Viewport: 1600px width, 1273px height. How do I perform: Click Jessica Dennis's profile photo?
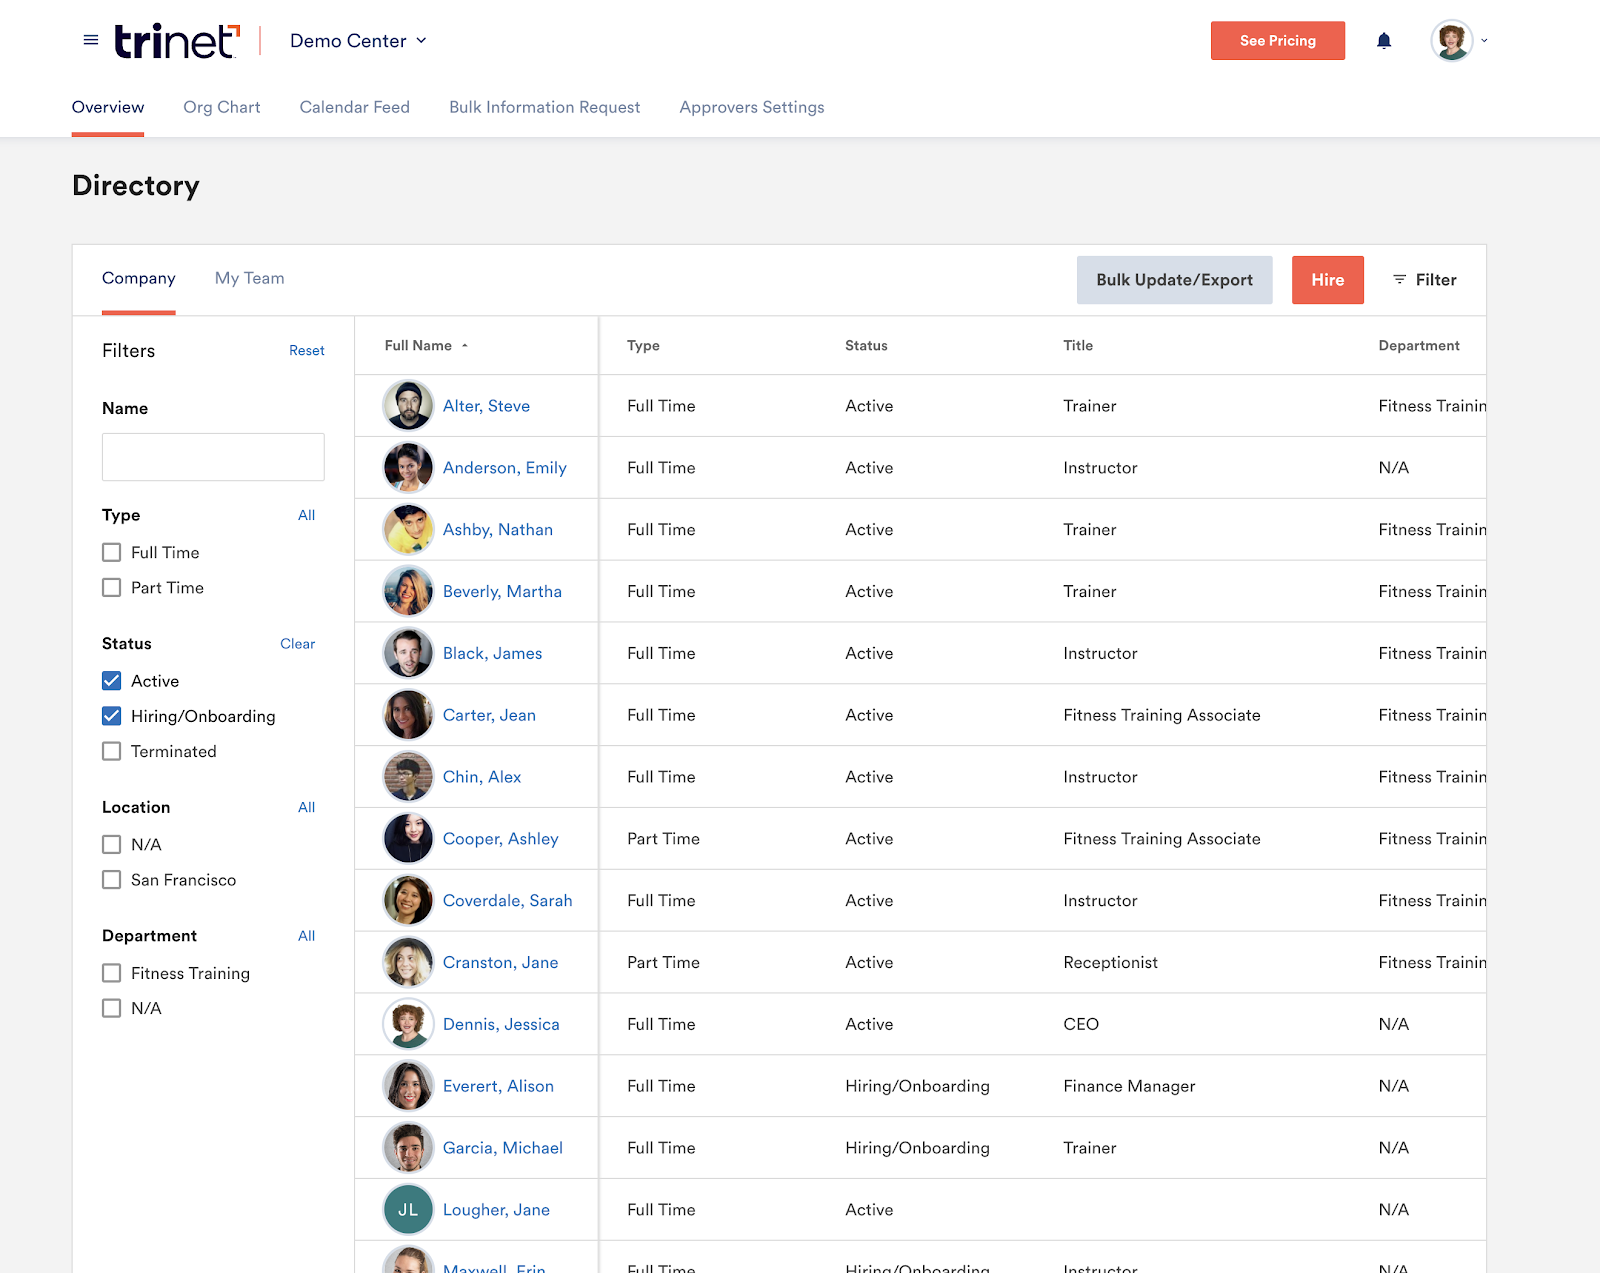coord(408,1024)
